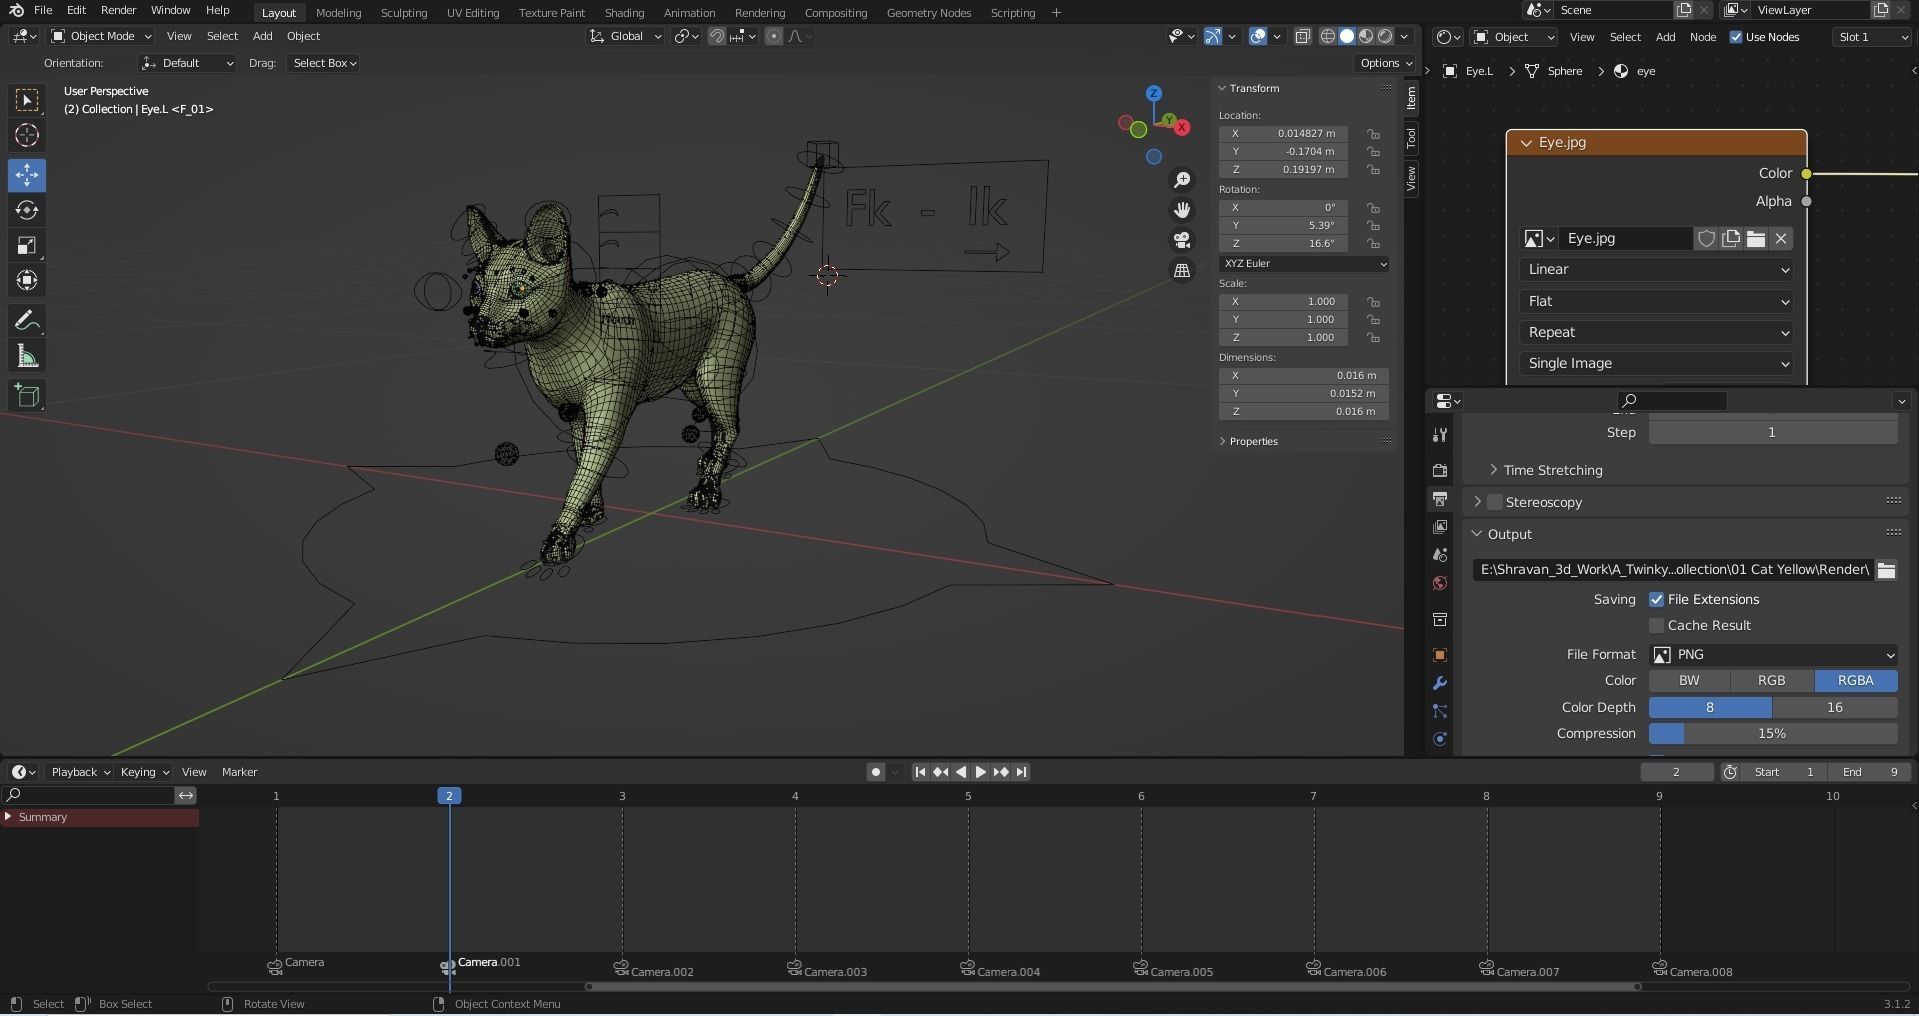Open the Modifier properties wrench icon
Image resolution: width=1919 pixels, height=1016 pixels.
coord(1440,683)
